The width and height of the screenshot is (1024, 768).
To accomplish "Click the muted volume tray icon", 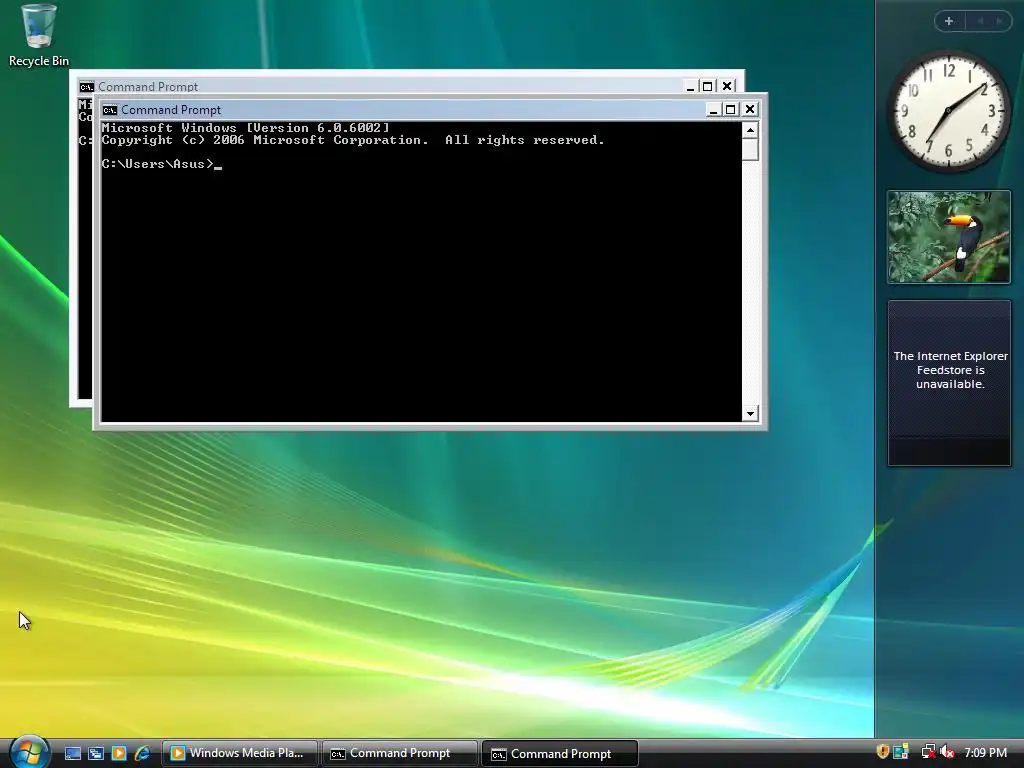I will (947, 752).
